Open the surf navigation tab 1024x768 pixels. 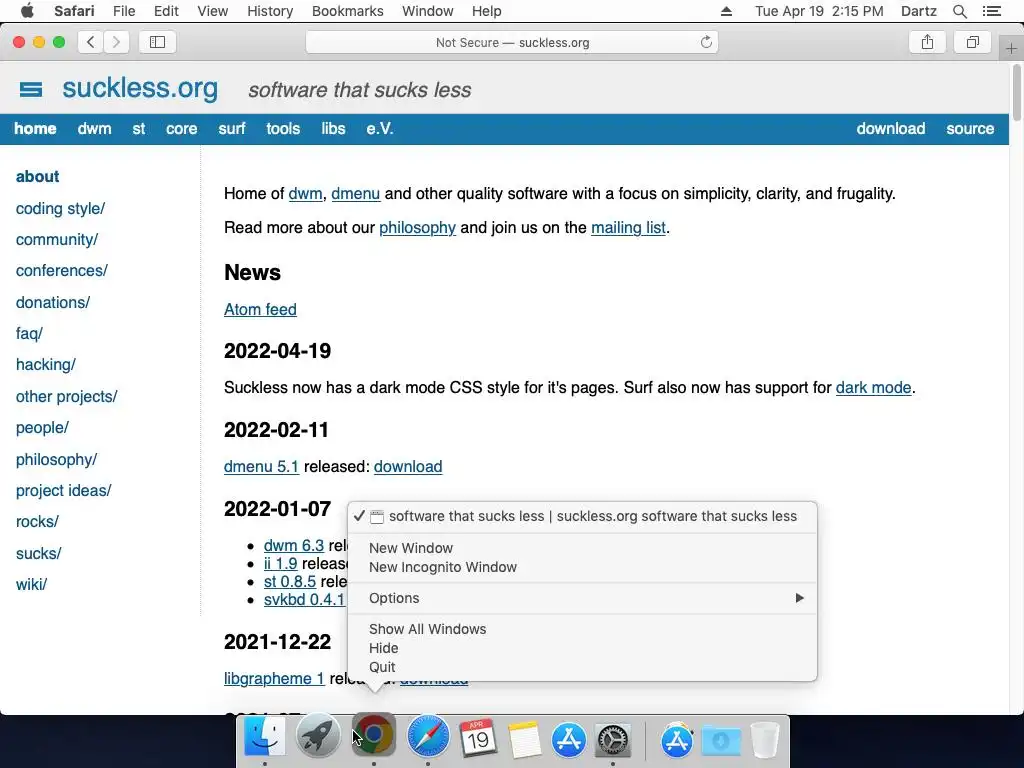[x=232, y=129]
